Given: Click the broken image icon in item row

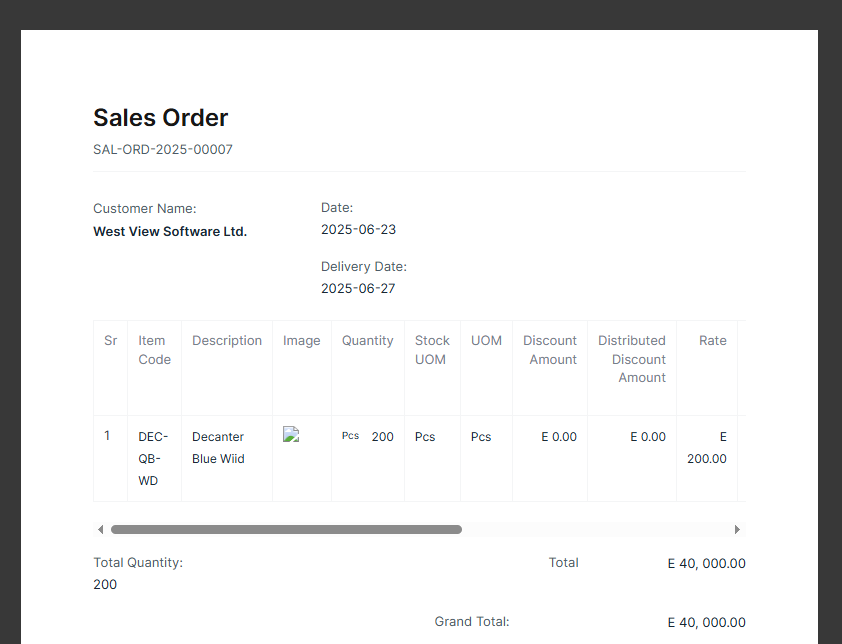Looking at the screenshot, I should (x=291, y=434).
